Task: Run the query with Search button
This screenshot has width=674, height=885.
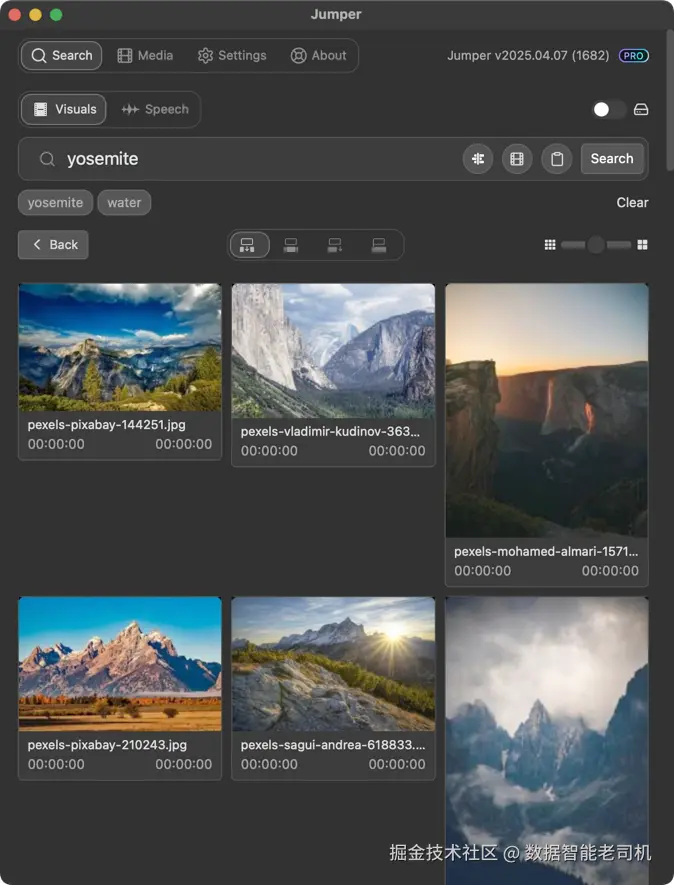Action: [x=612, y=159]
